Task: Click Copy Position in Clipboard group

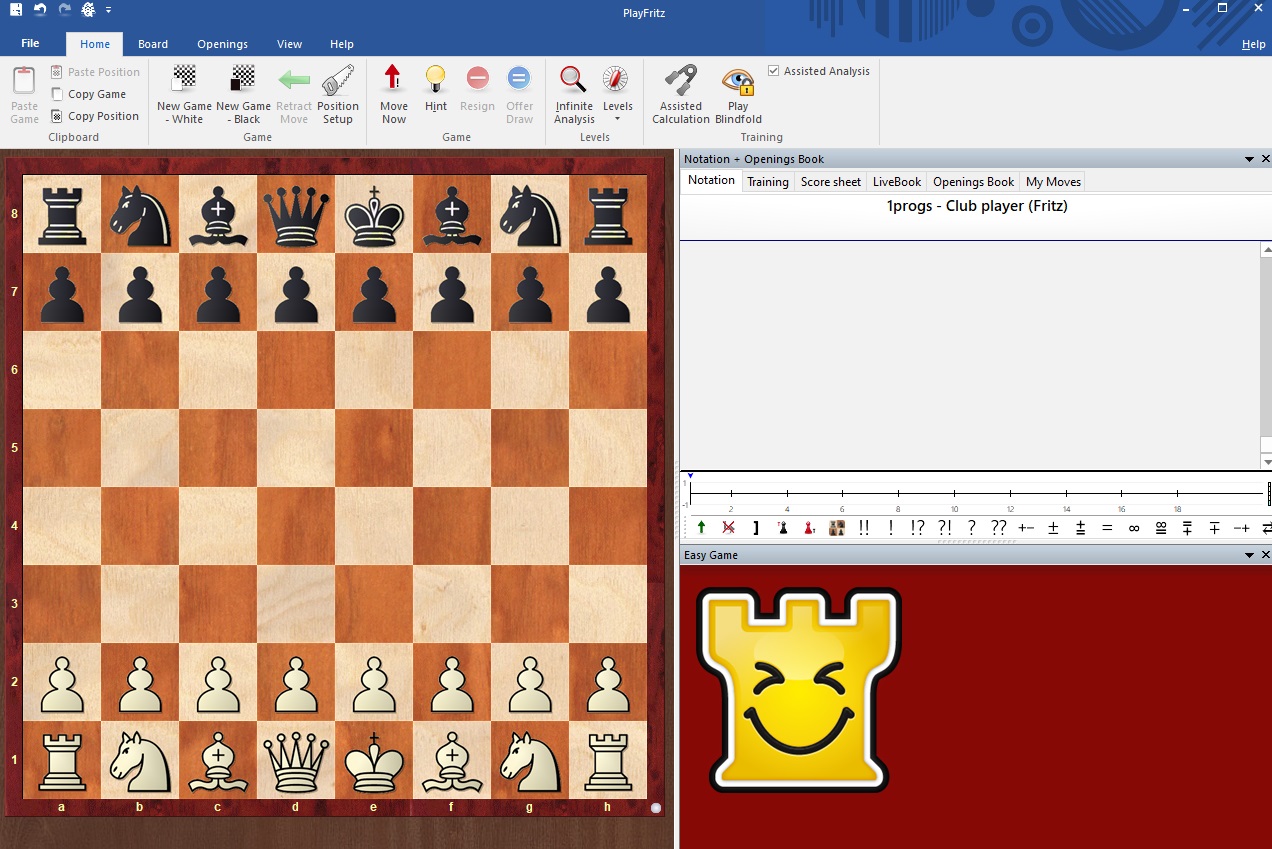Action: (102, 116)
